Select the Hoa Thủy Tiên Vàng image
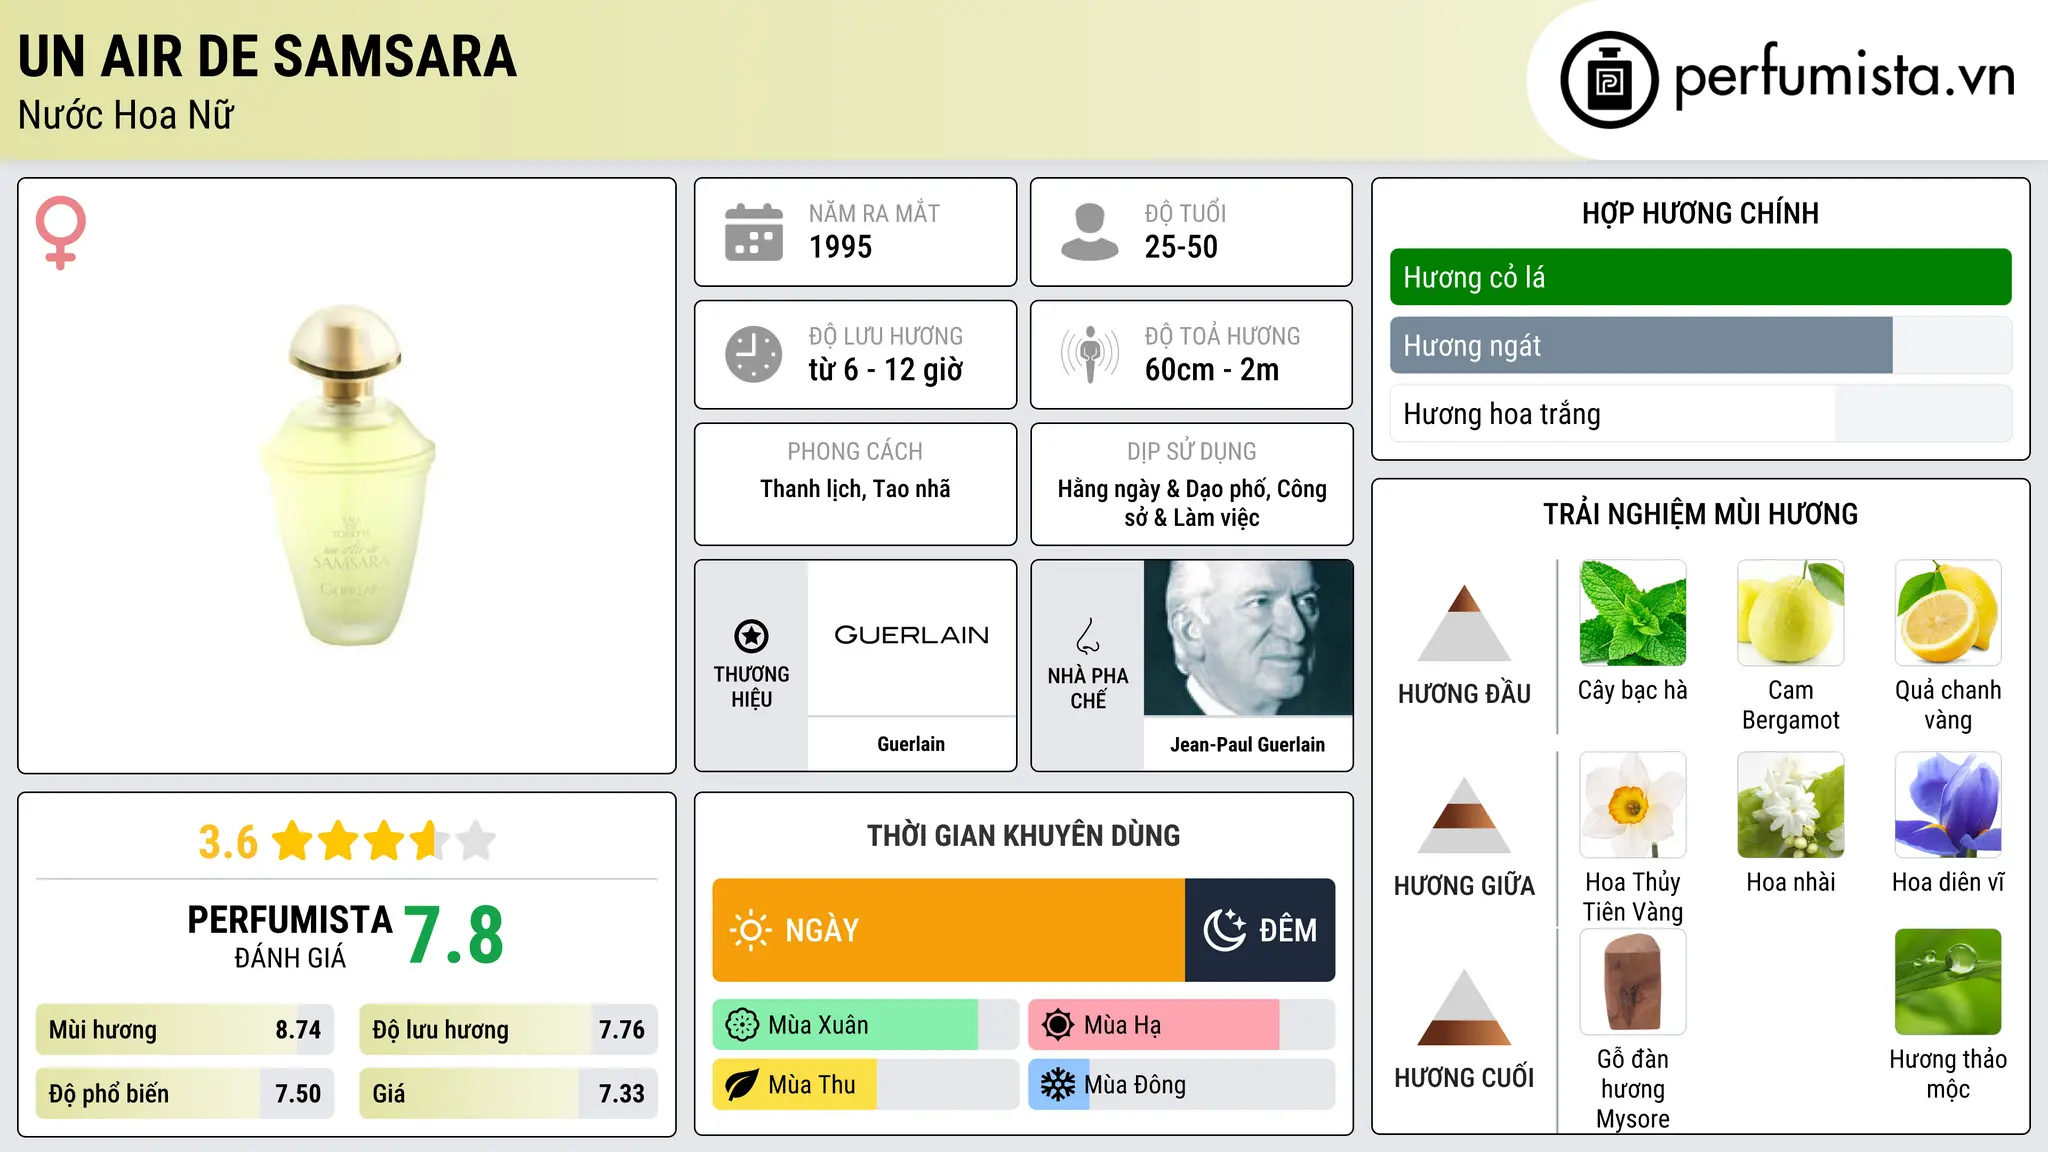Viewport: 2048px width, 1152px height. [x=1633, y=805]
